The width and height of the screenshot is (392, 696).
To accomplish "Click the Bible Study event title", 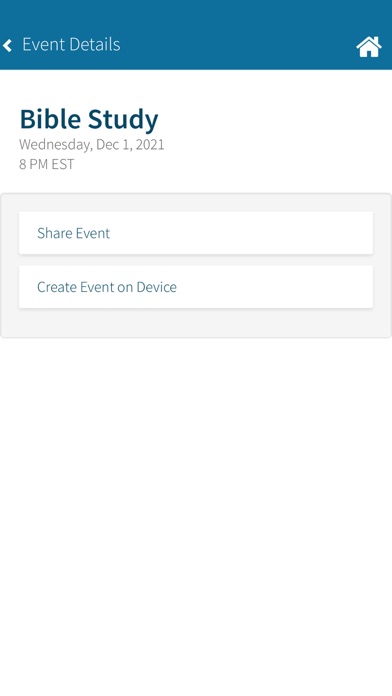I will coord(89,119).
